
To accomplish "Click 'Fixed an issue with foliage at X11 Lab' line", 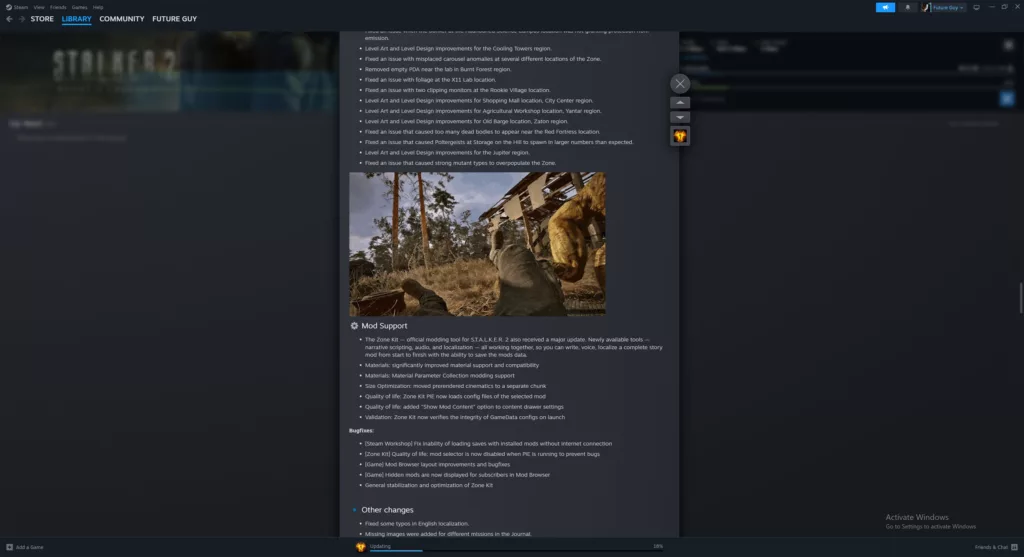I will click(x=430, y=80).
